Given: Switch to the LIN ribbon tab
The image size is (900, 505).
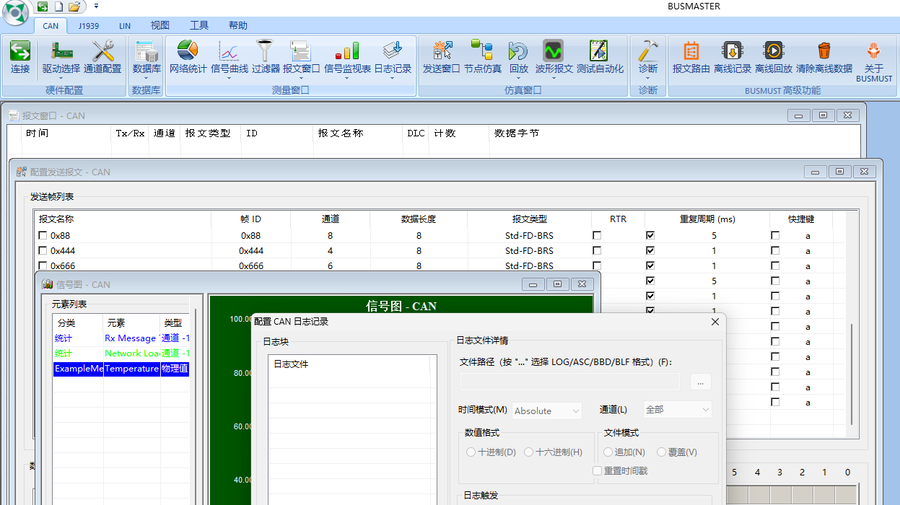Looking at the screenshot, I should 125,26.
